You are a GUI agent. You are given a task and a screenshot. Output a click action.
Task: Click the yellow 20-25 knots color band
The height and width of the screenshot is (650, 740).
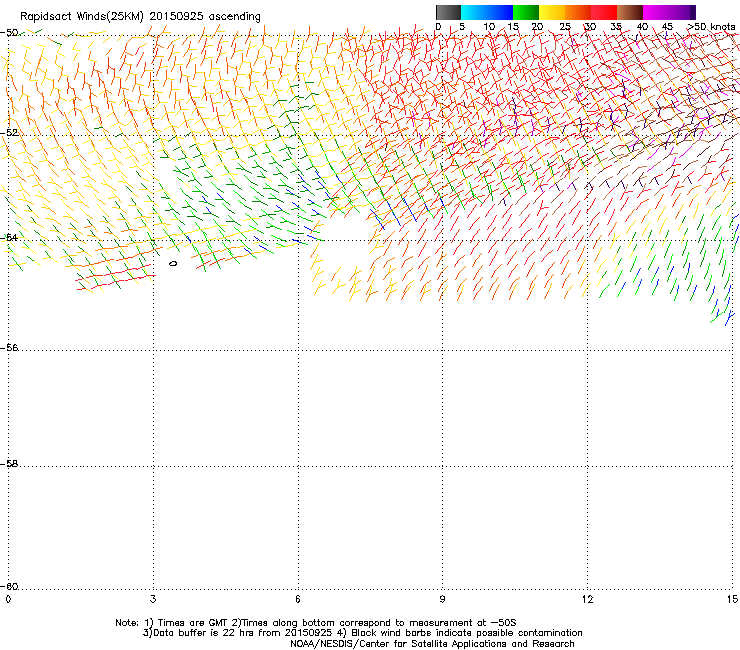[x=552, y=12]
